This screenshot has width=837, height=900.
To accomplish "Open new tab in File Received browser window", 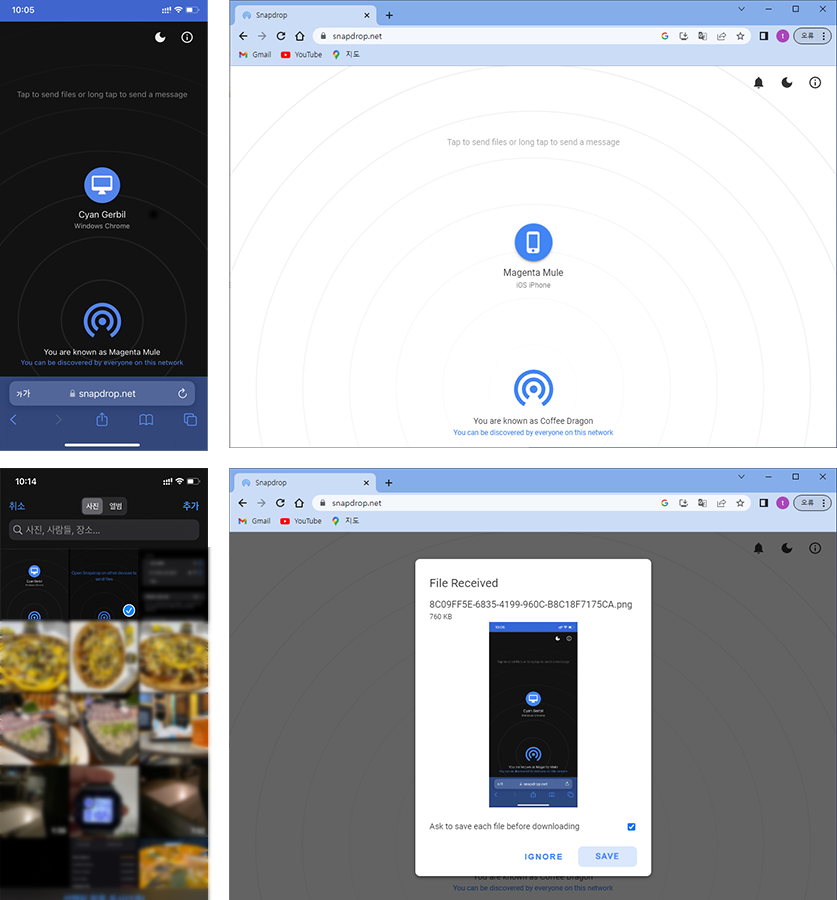I will 389,483.
